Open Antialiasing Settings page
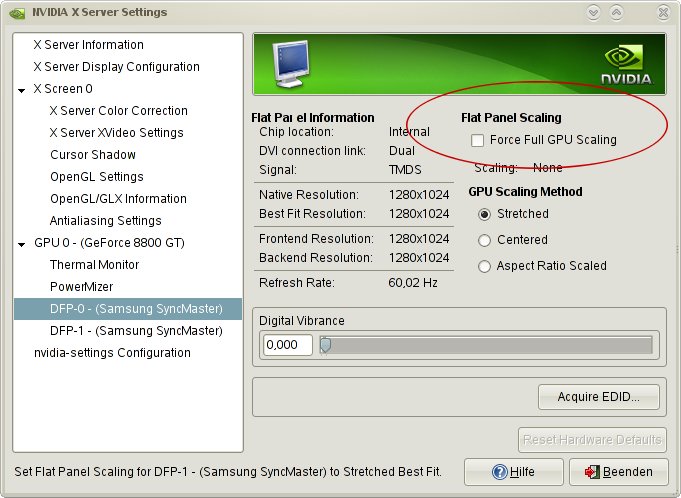This screenshot has width=681, height=498. 106,221
